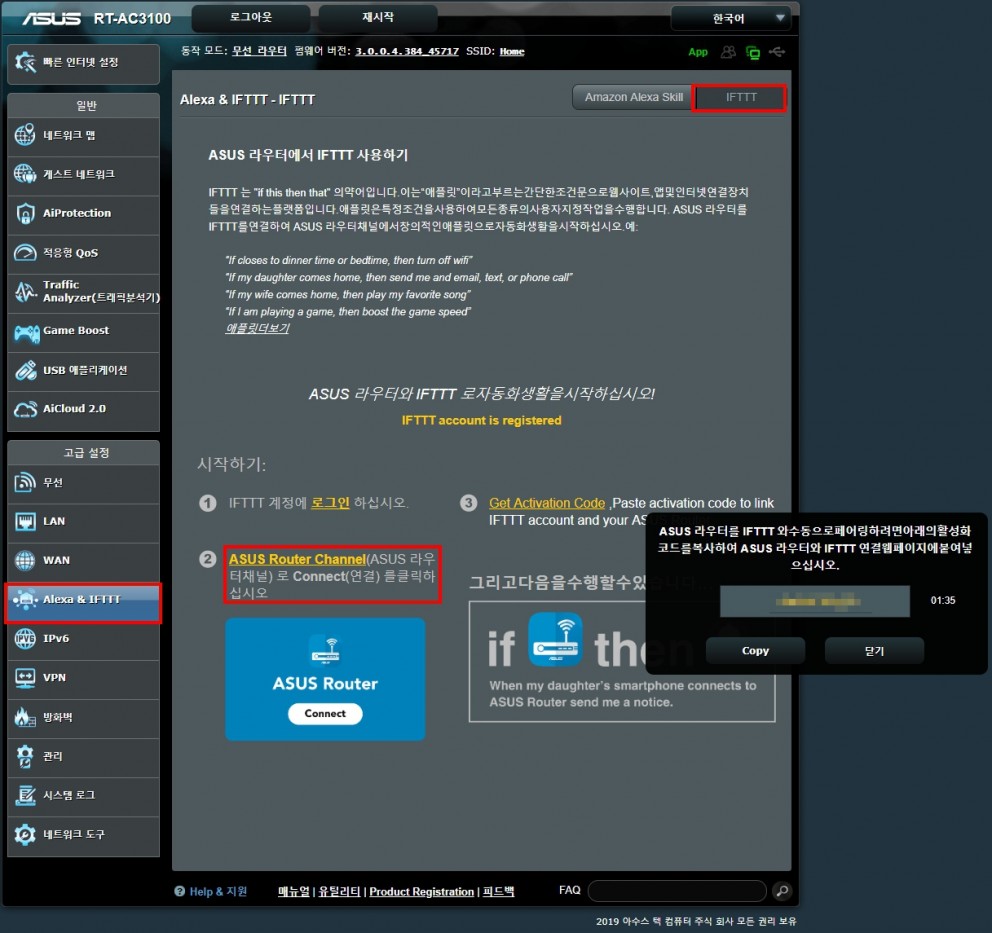
Task: Click the FAQ search magnifier icon
Action: coord(782,891)
